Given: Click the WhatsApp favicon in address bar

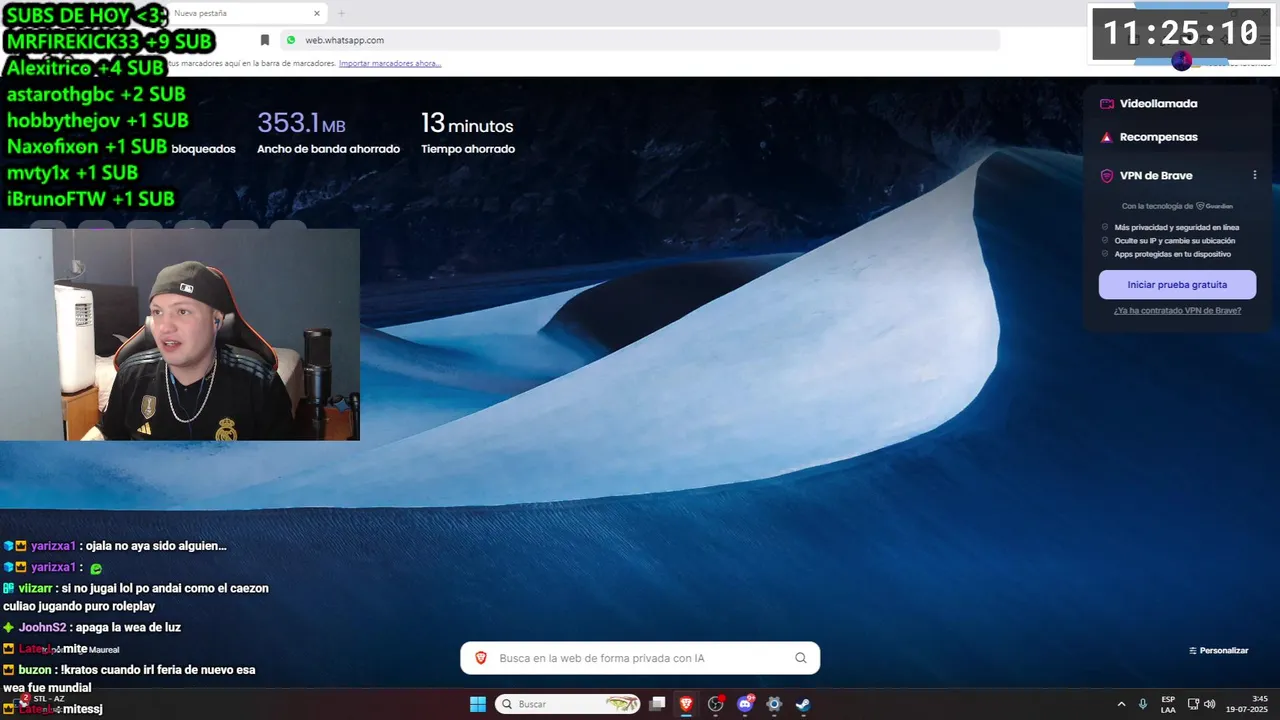Looking at the screenshot, I should point(291,40).
